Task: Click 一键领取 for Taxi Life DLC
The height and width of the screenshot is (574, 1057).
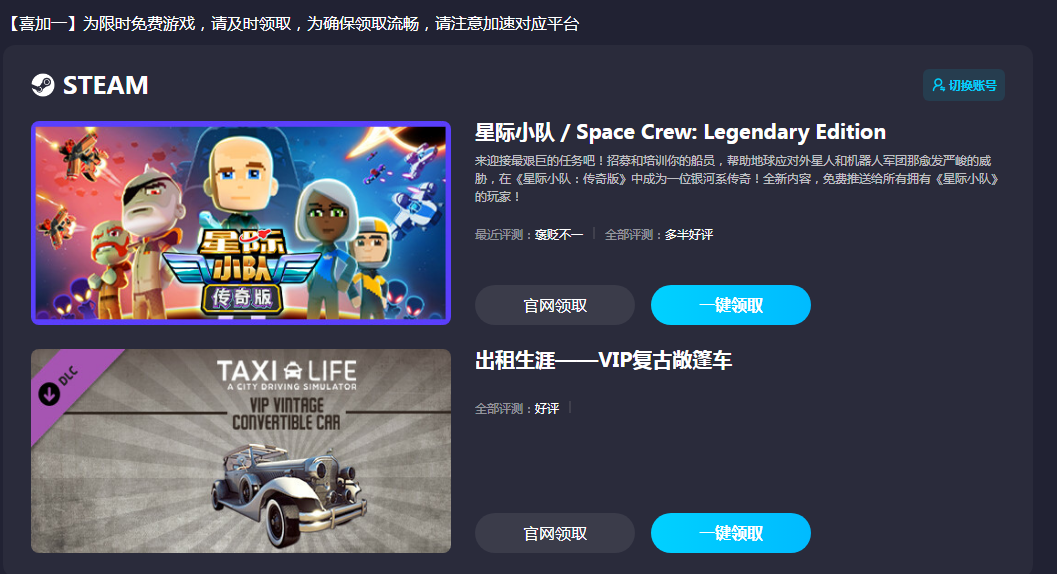Action: [x=731, y=533]
